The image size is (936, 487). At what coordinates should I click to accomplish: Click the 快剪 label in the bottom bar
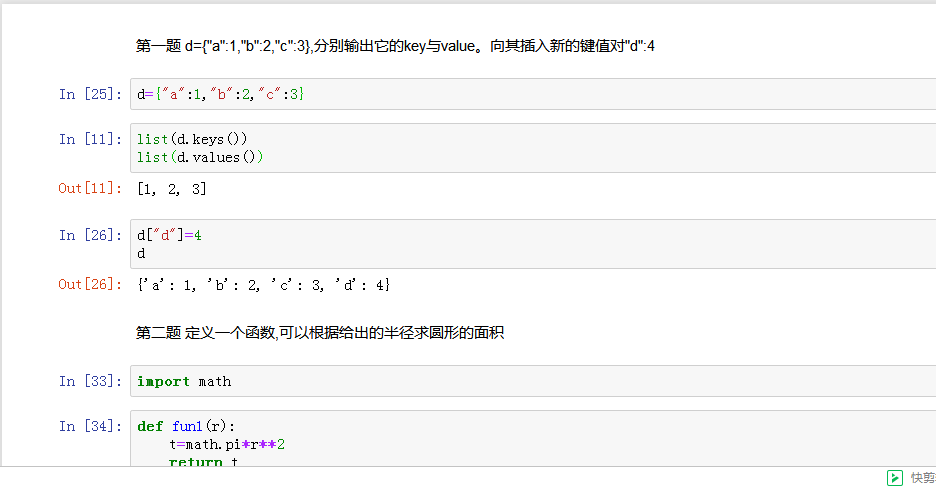(x=922, y=478)
